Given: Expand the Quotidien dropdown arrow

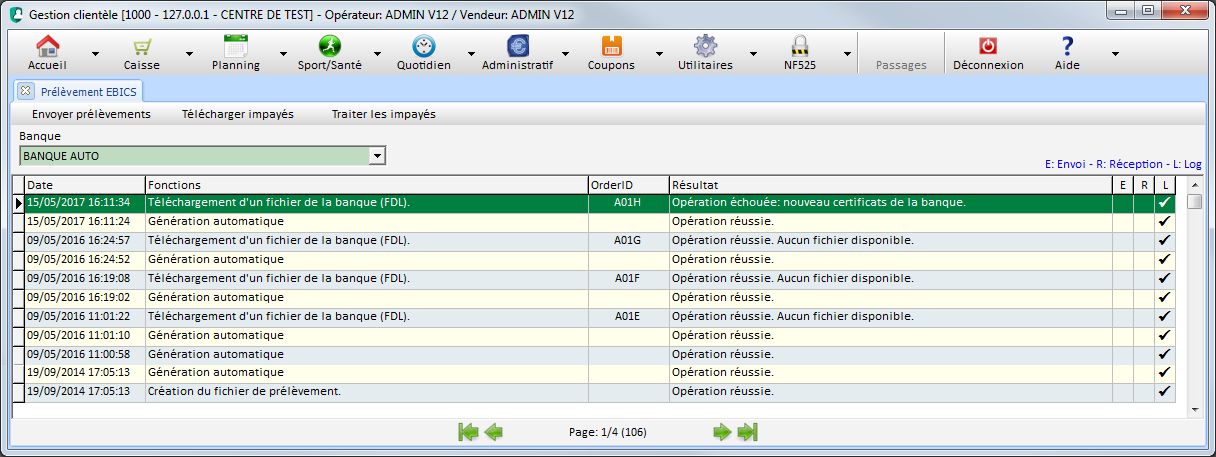Looking at the screenshot, I should [471, 53].
